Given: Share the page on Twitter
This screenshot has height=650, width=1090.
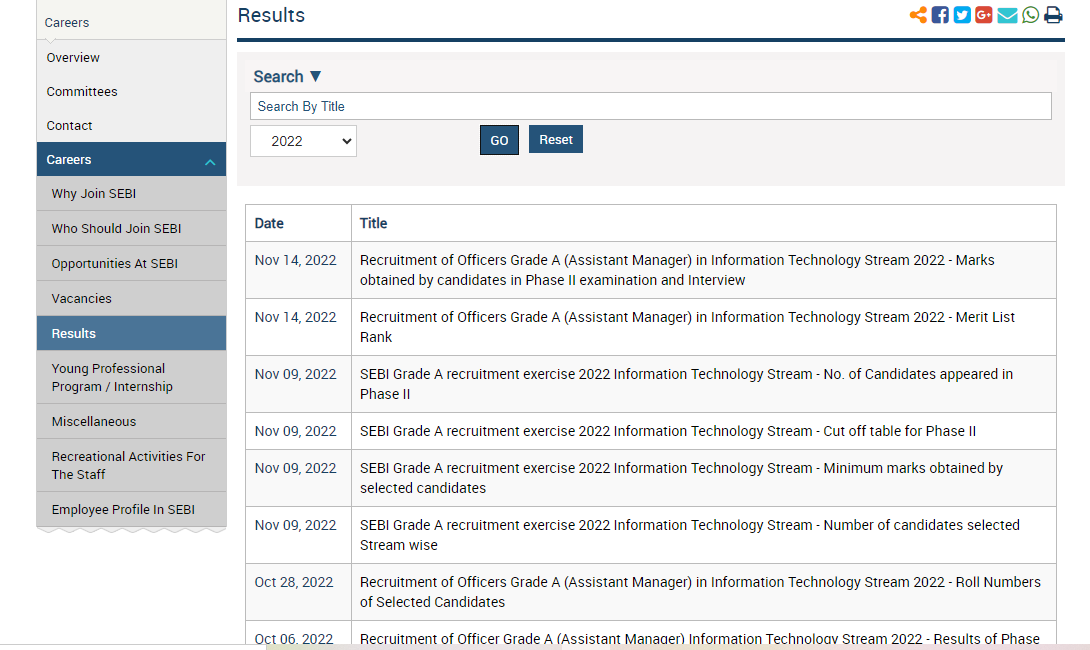Looking at the screenshot, I should [962, 15].
